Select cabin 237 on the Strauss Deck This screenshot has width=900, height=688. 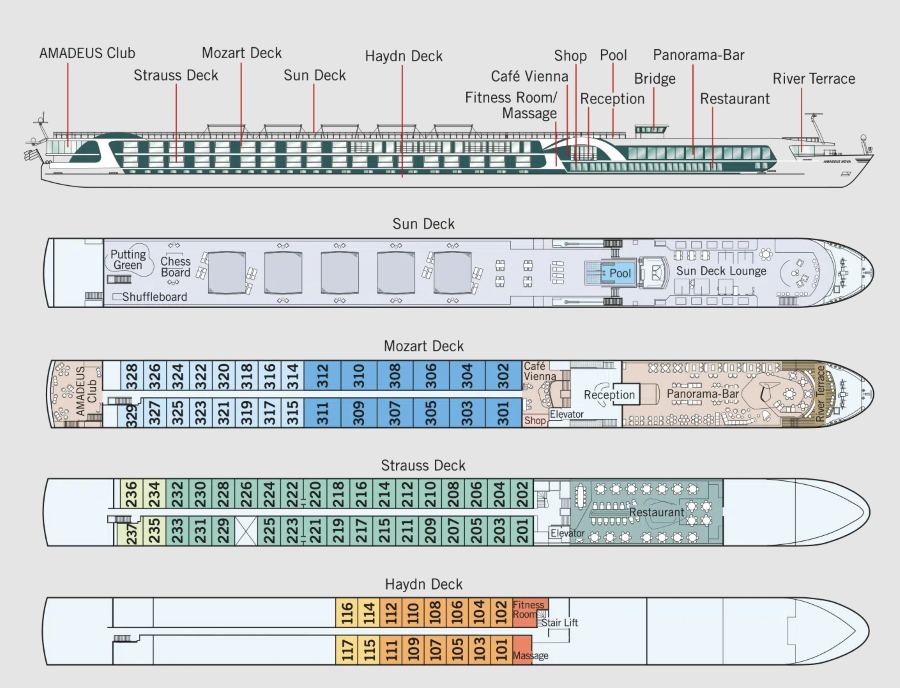[x=131, y=533]
